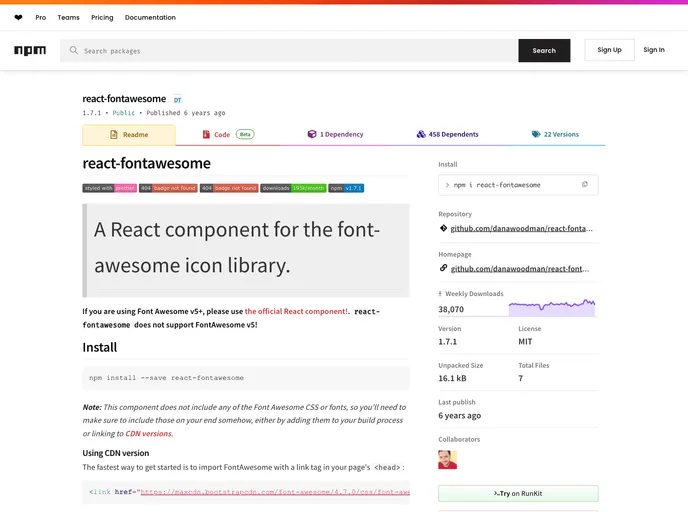688x512 pixels.
Task: Click Try on RunKit button
Action: pyautogui.click(x=518, y=494)
